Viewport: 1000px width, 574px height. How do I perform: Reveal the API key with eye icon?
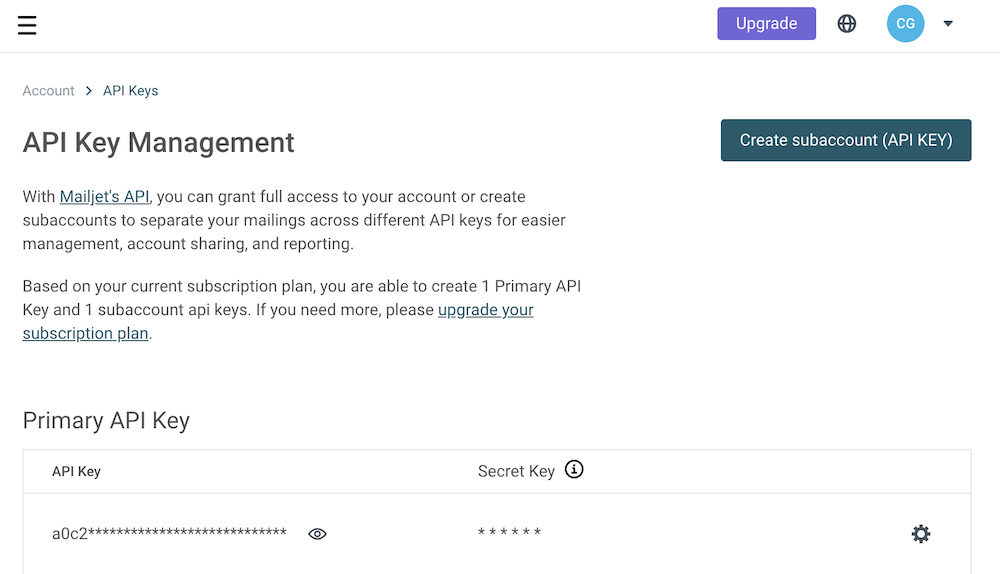click(317, 534)
